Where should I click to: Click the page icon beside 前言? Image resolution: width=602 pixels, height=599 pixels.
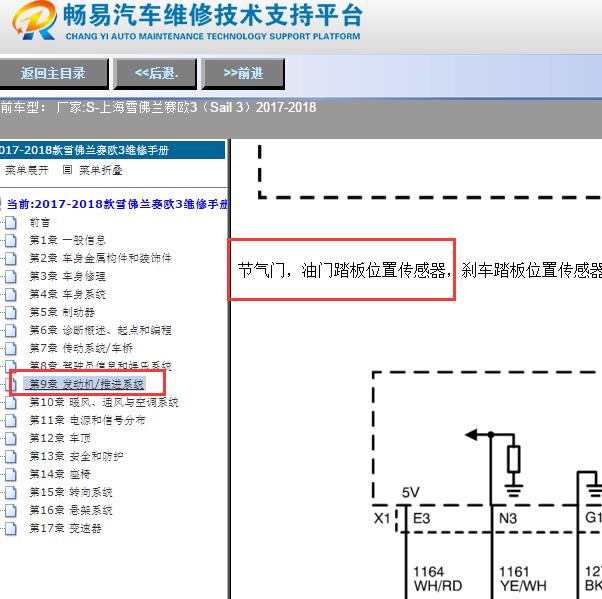[11, 222]
